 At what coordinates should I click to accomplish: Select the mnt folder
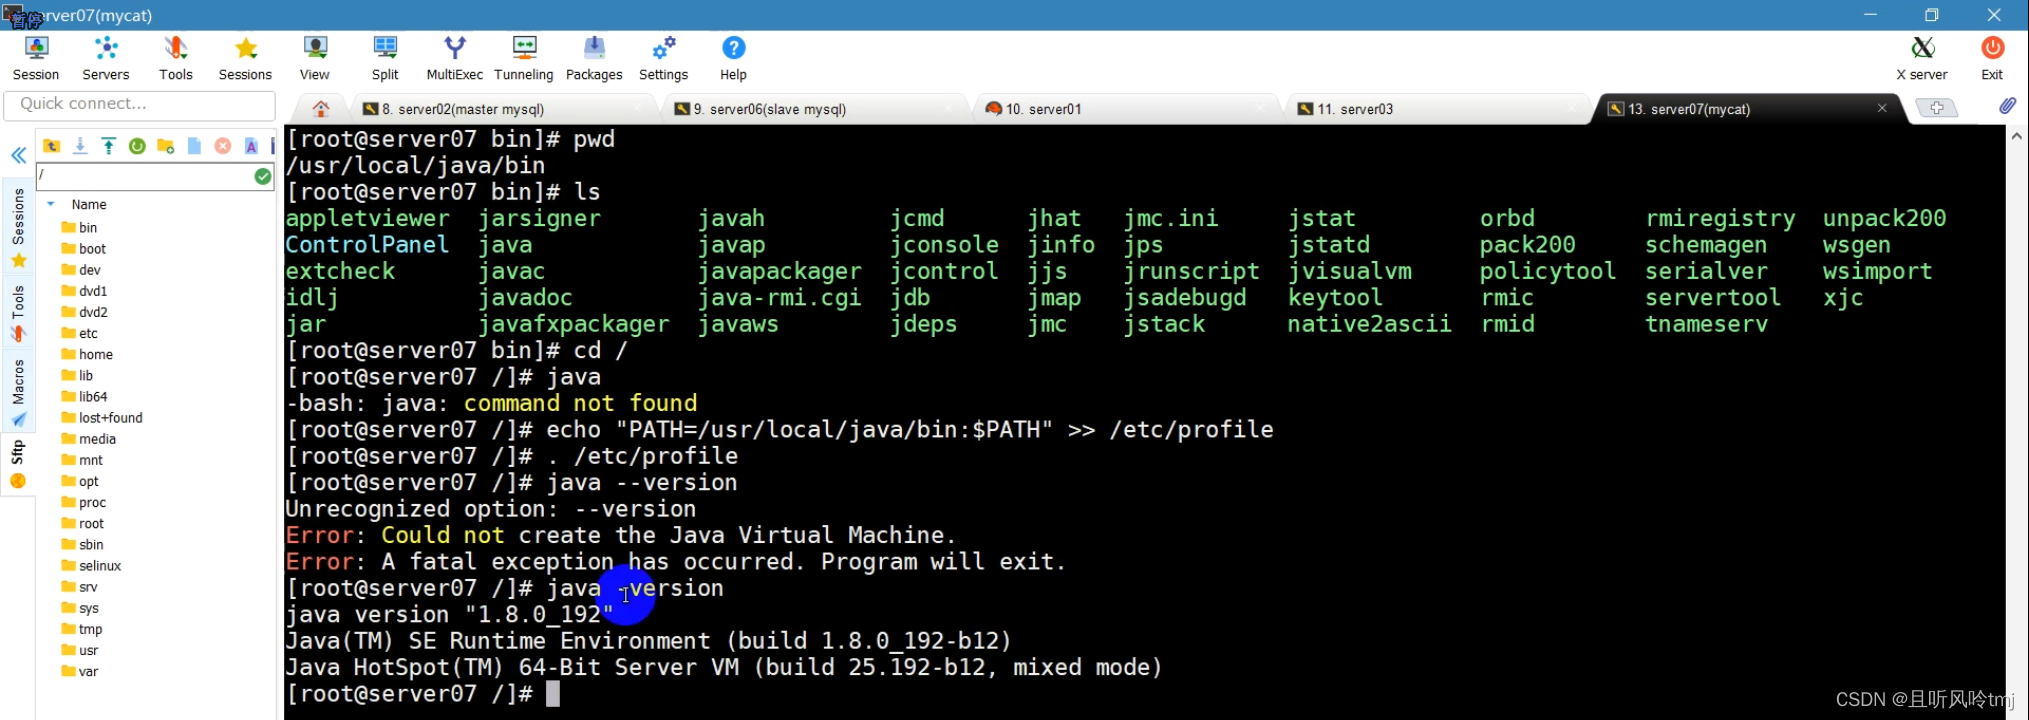click(82, 460)
